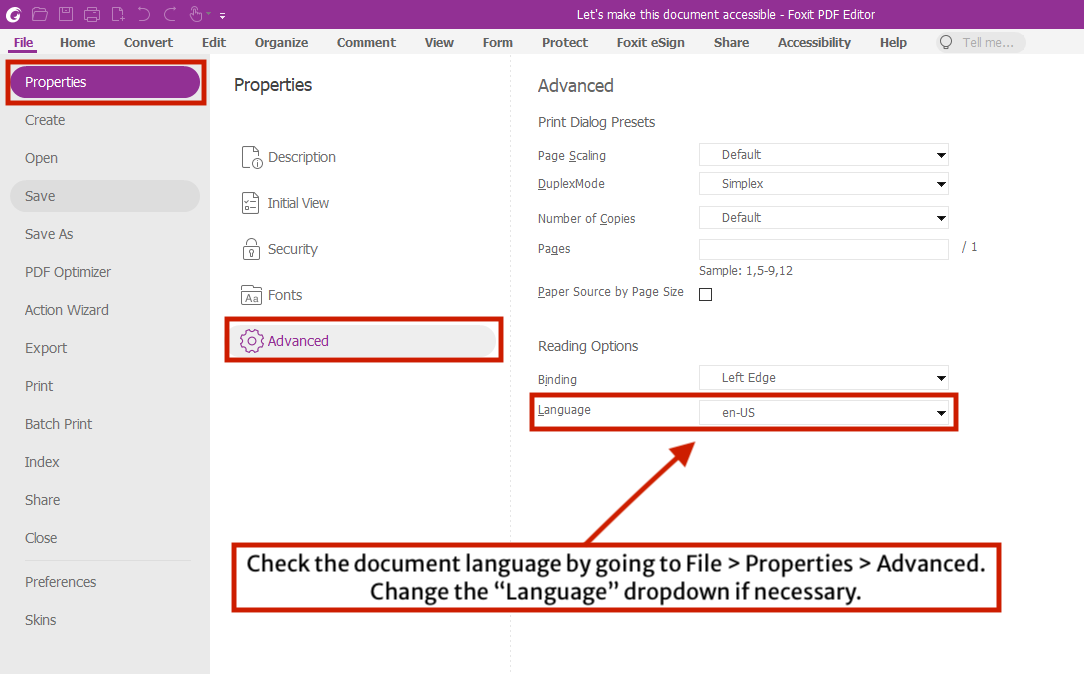Click the Undo arrow icon
Screen dimensions: 1084x674
click(144, 14)
